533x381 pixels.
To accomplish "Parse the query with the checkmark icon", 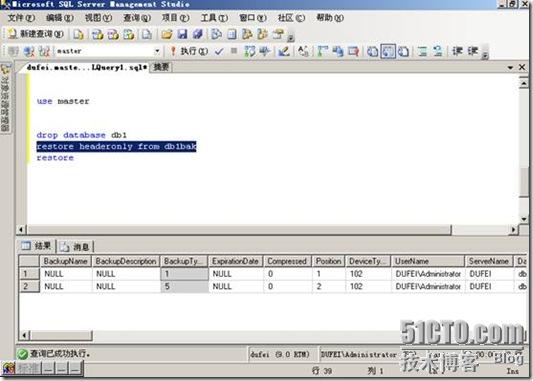I will (x=219, y=51).
